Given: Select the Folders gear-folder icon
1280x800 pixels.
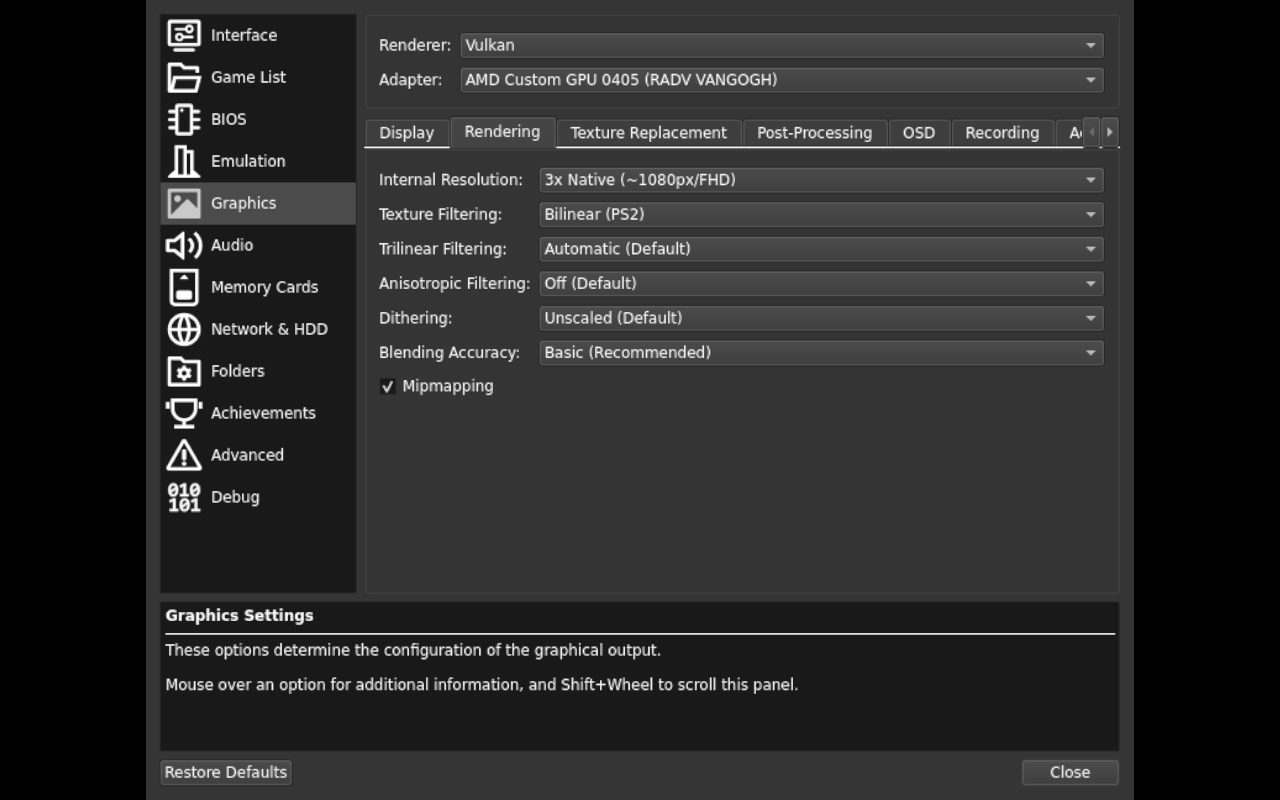Looking at the screenshot, I should click(184, 371).
